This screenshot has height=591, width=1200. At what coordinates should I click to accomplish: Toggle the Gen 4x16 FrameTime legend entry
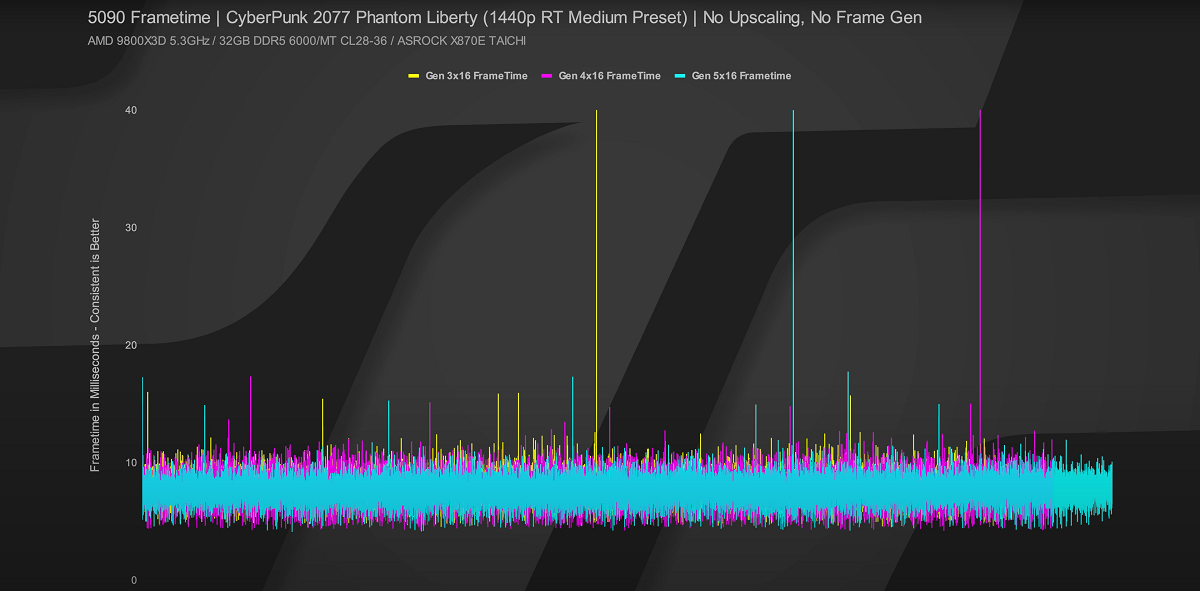(x=600, y=76)
